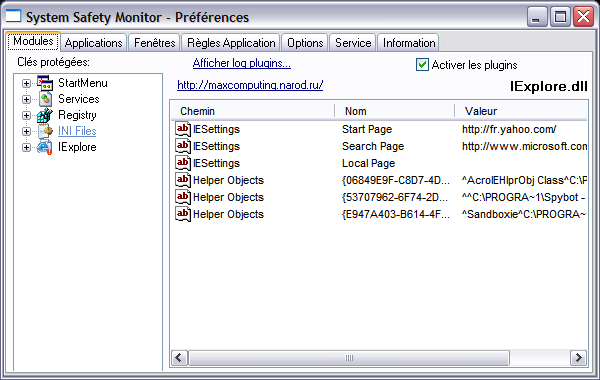Viewport: 600px width, 380px height.
Task: Click the Start Page entry's ab icon
Action: point(183,129)
